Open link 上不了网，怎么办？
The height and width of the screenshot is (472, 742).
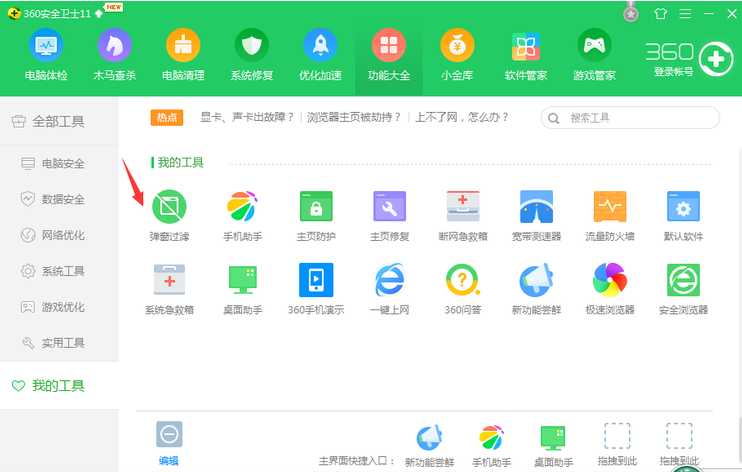pos(461,117)
